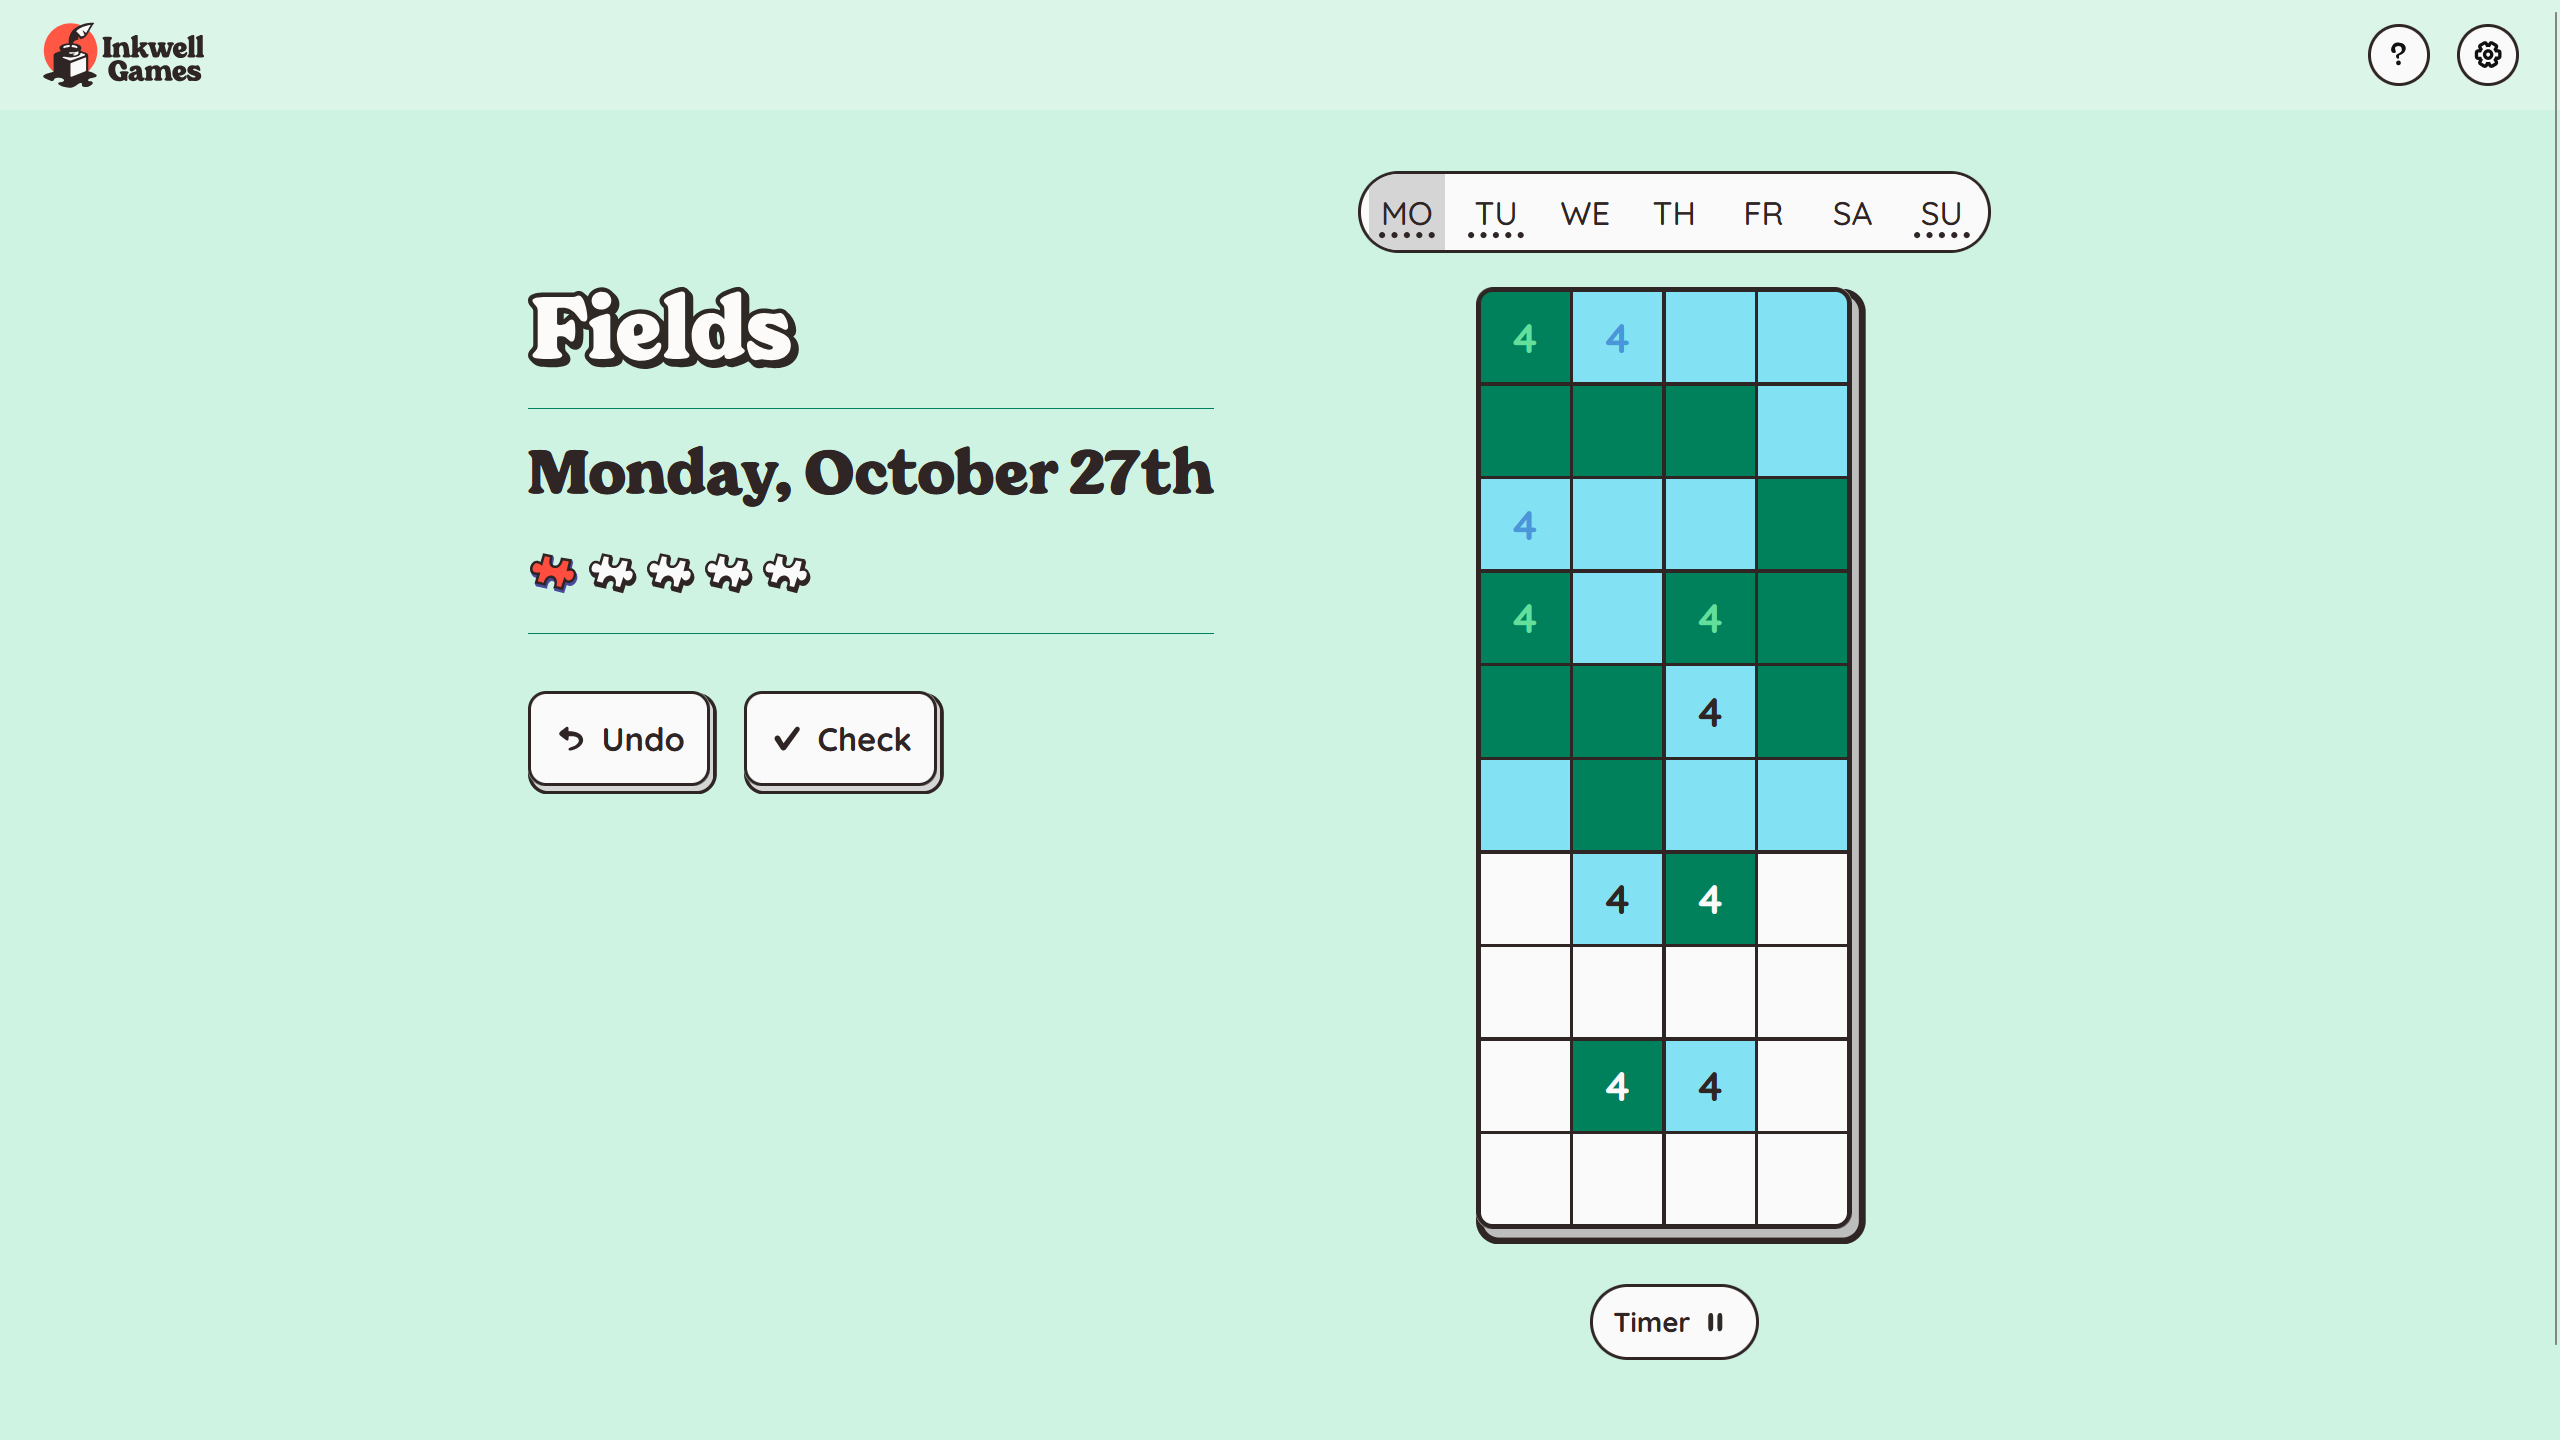Switch to the WE day tab
The image size is (2560, 1440).
tap(1585, 213)
